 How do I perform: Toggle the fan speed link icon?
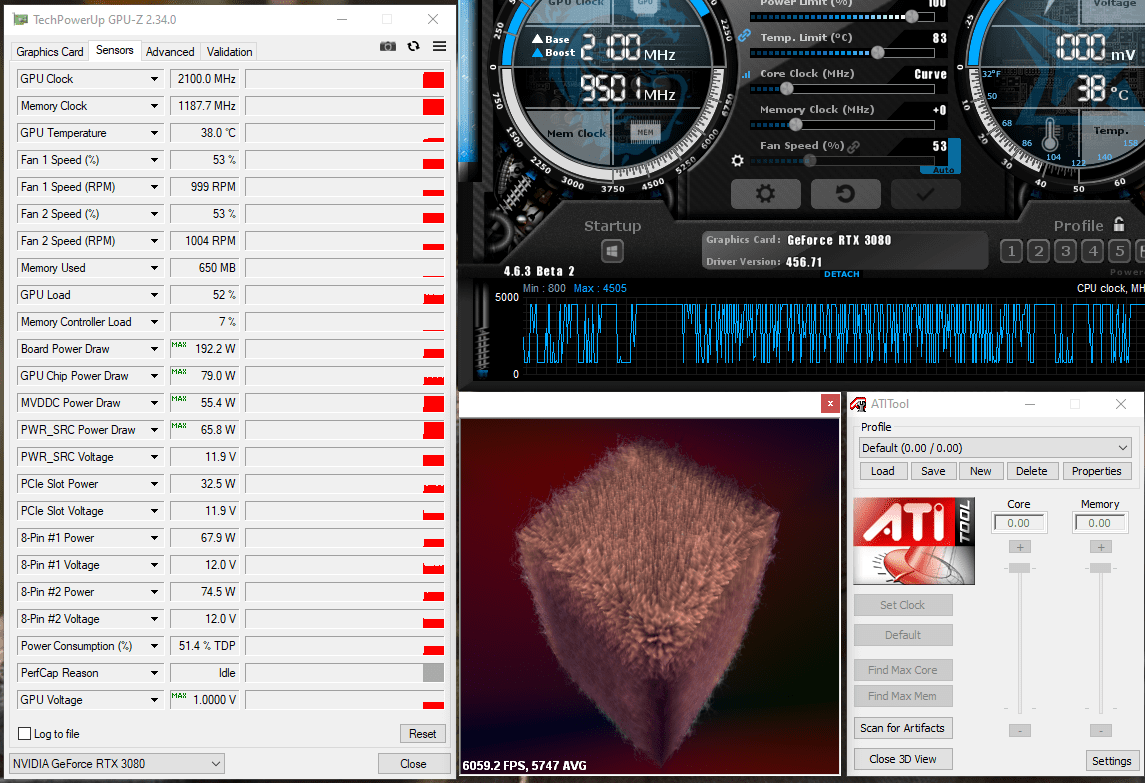point(853,147)
